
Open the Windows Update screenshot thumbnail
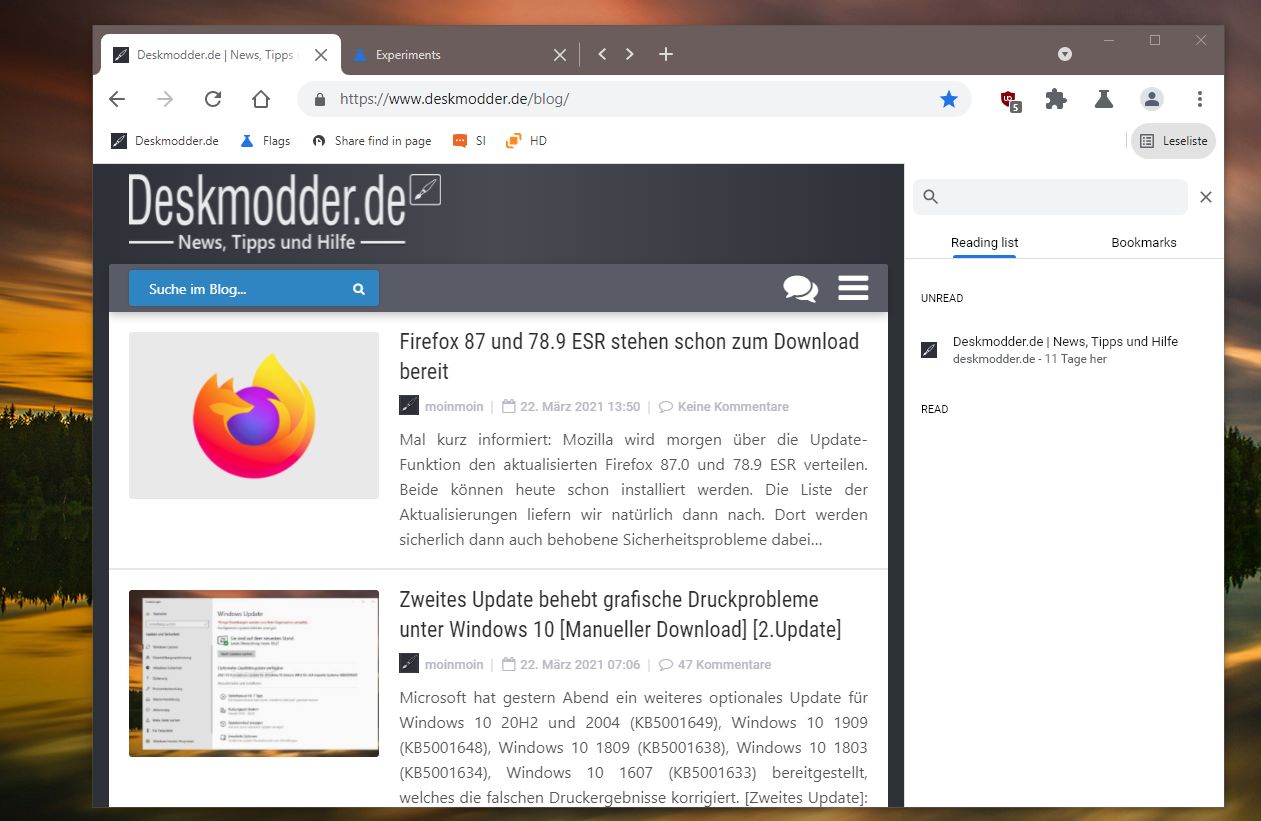254,673
